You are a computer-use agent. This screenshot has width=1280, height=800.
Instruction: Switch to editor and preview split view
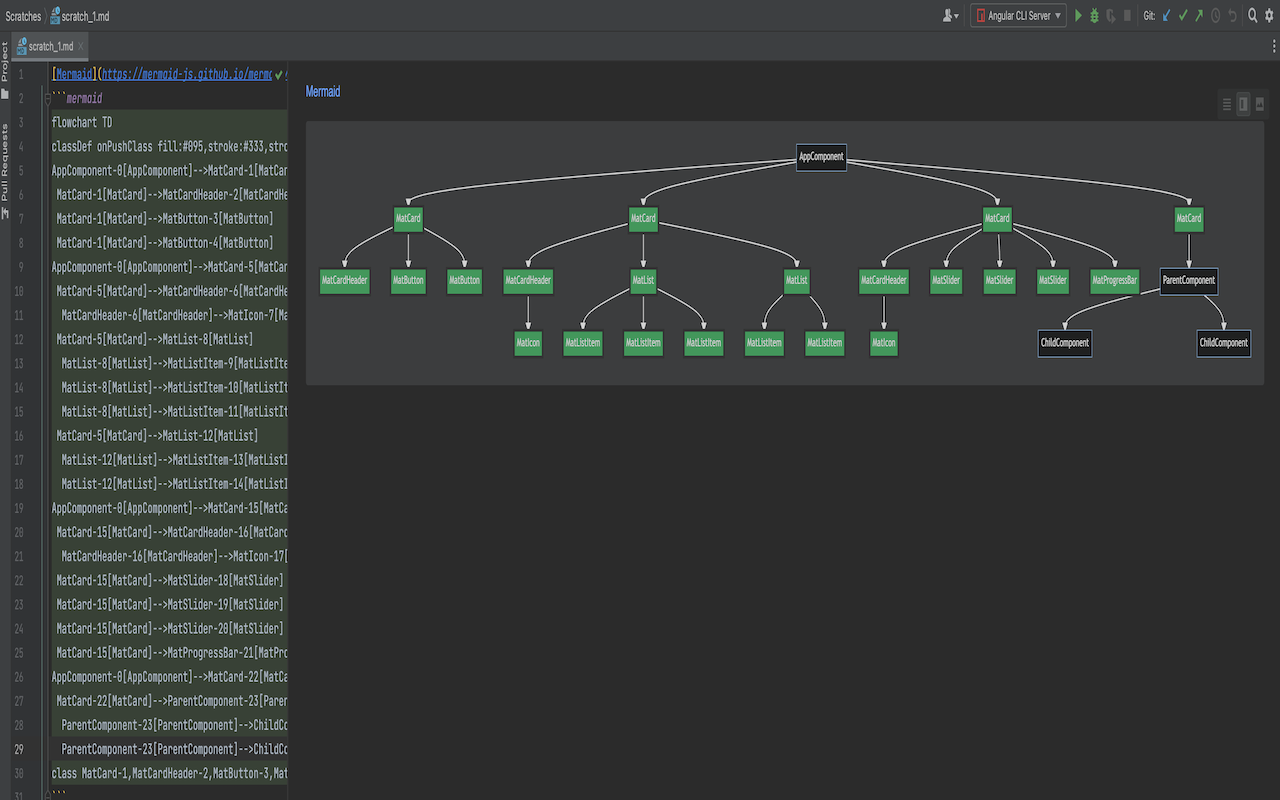point(1243,104)
